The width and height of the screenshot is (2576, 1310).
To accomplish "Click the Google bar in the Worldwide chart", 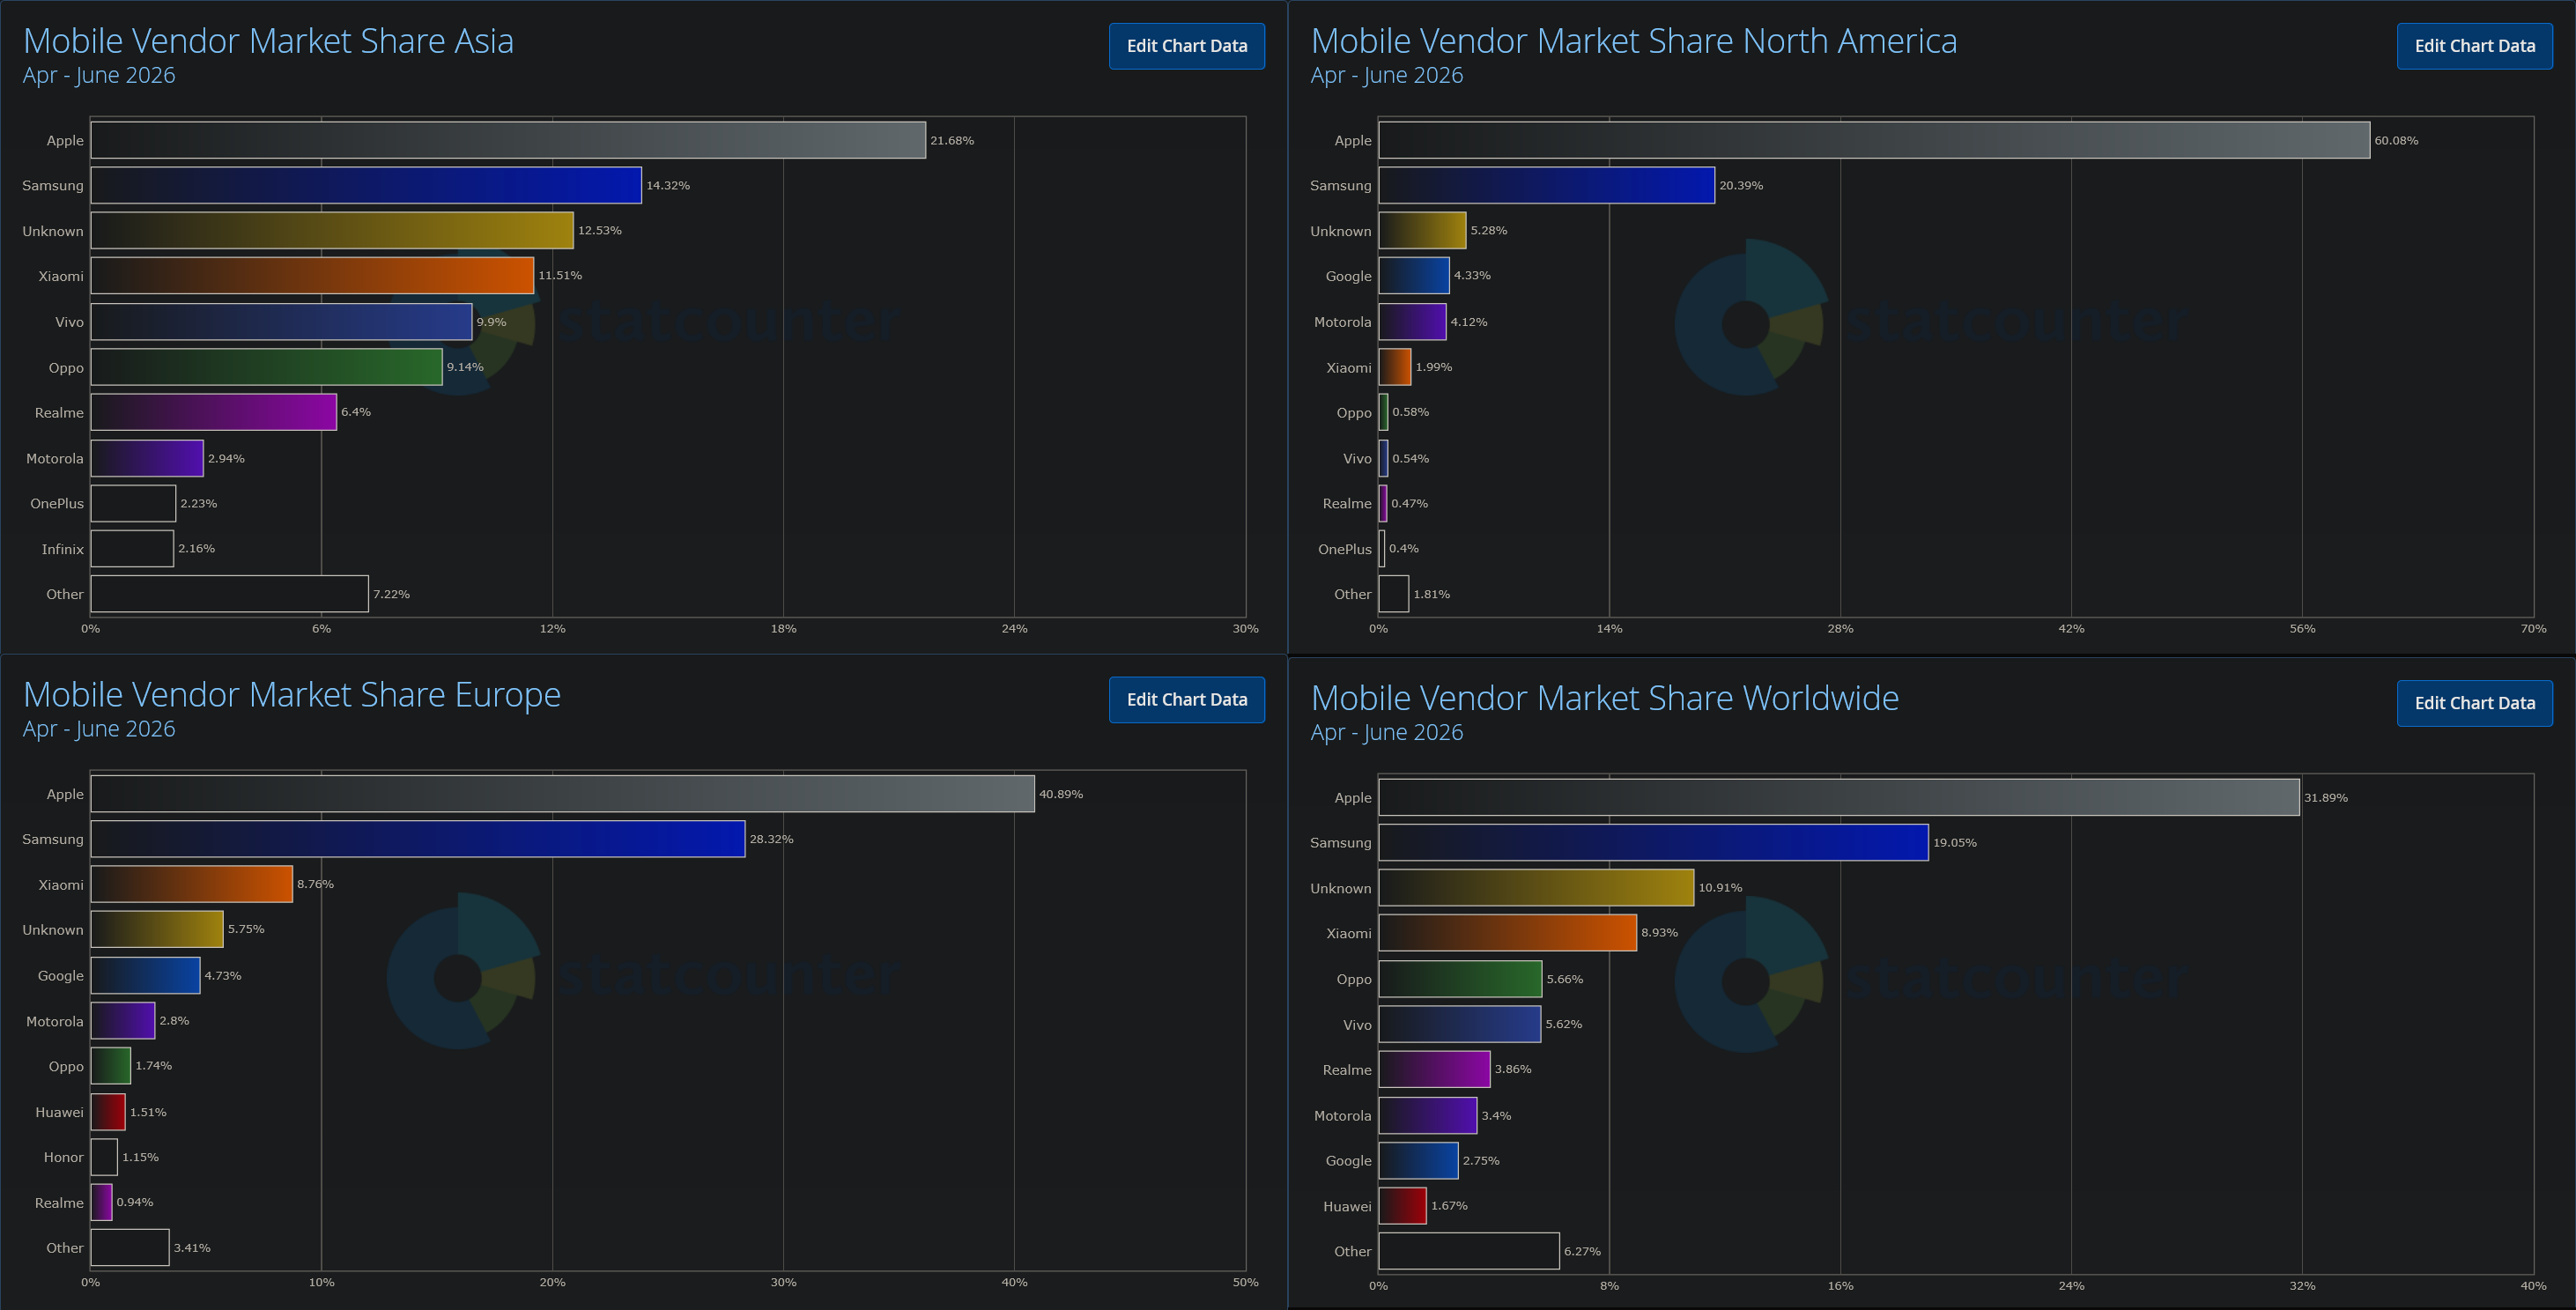I will pyautogui.click(x=1418, y=1160).
